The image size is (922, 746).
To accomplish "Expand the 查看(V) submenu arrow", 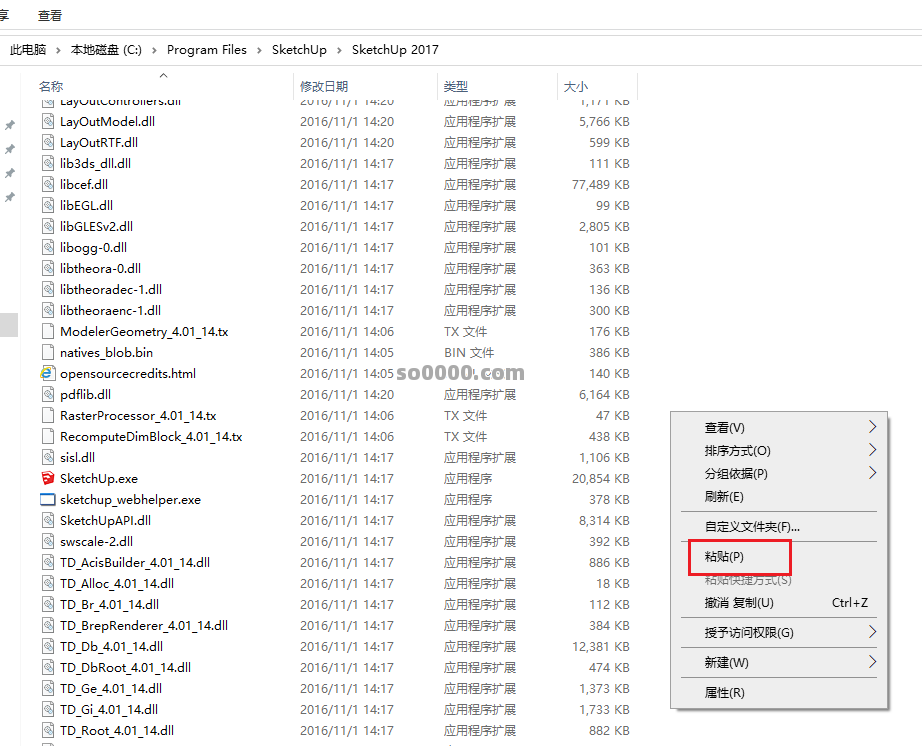I will [873, 427].
